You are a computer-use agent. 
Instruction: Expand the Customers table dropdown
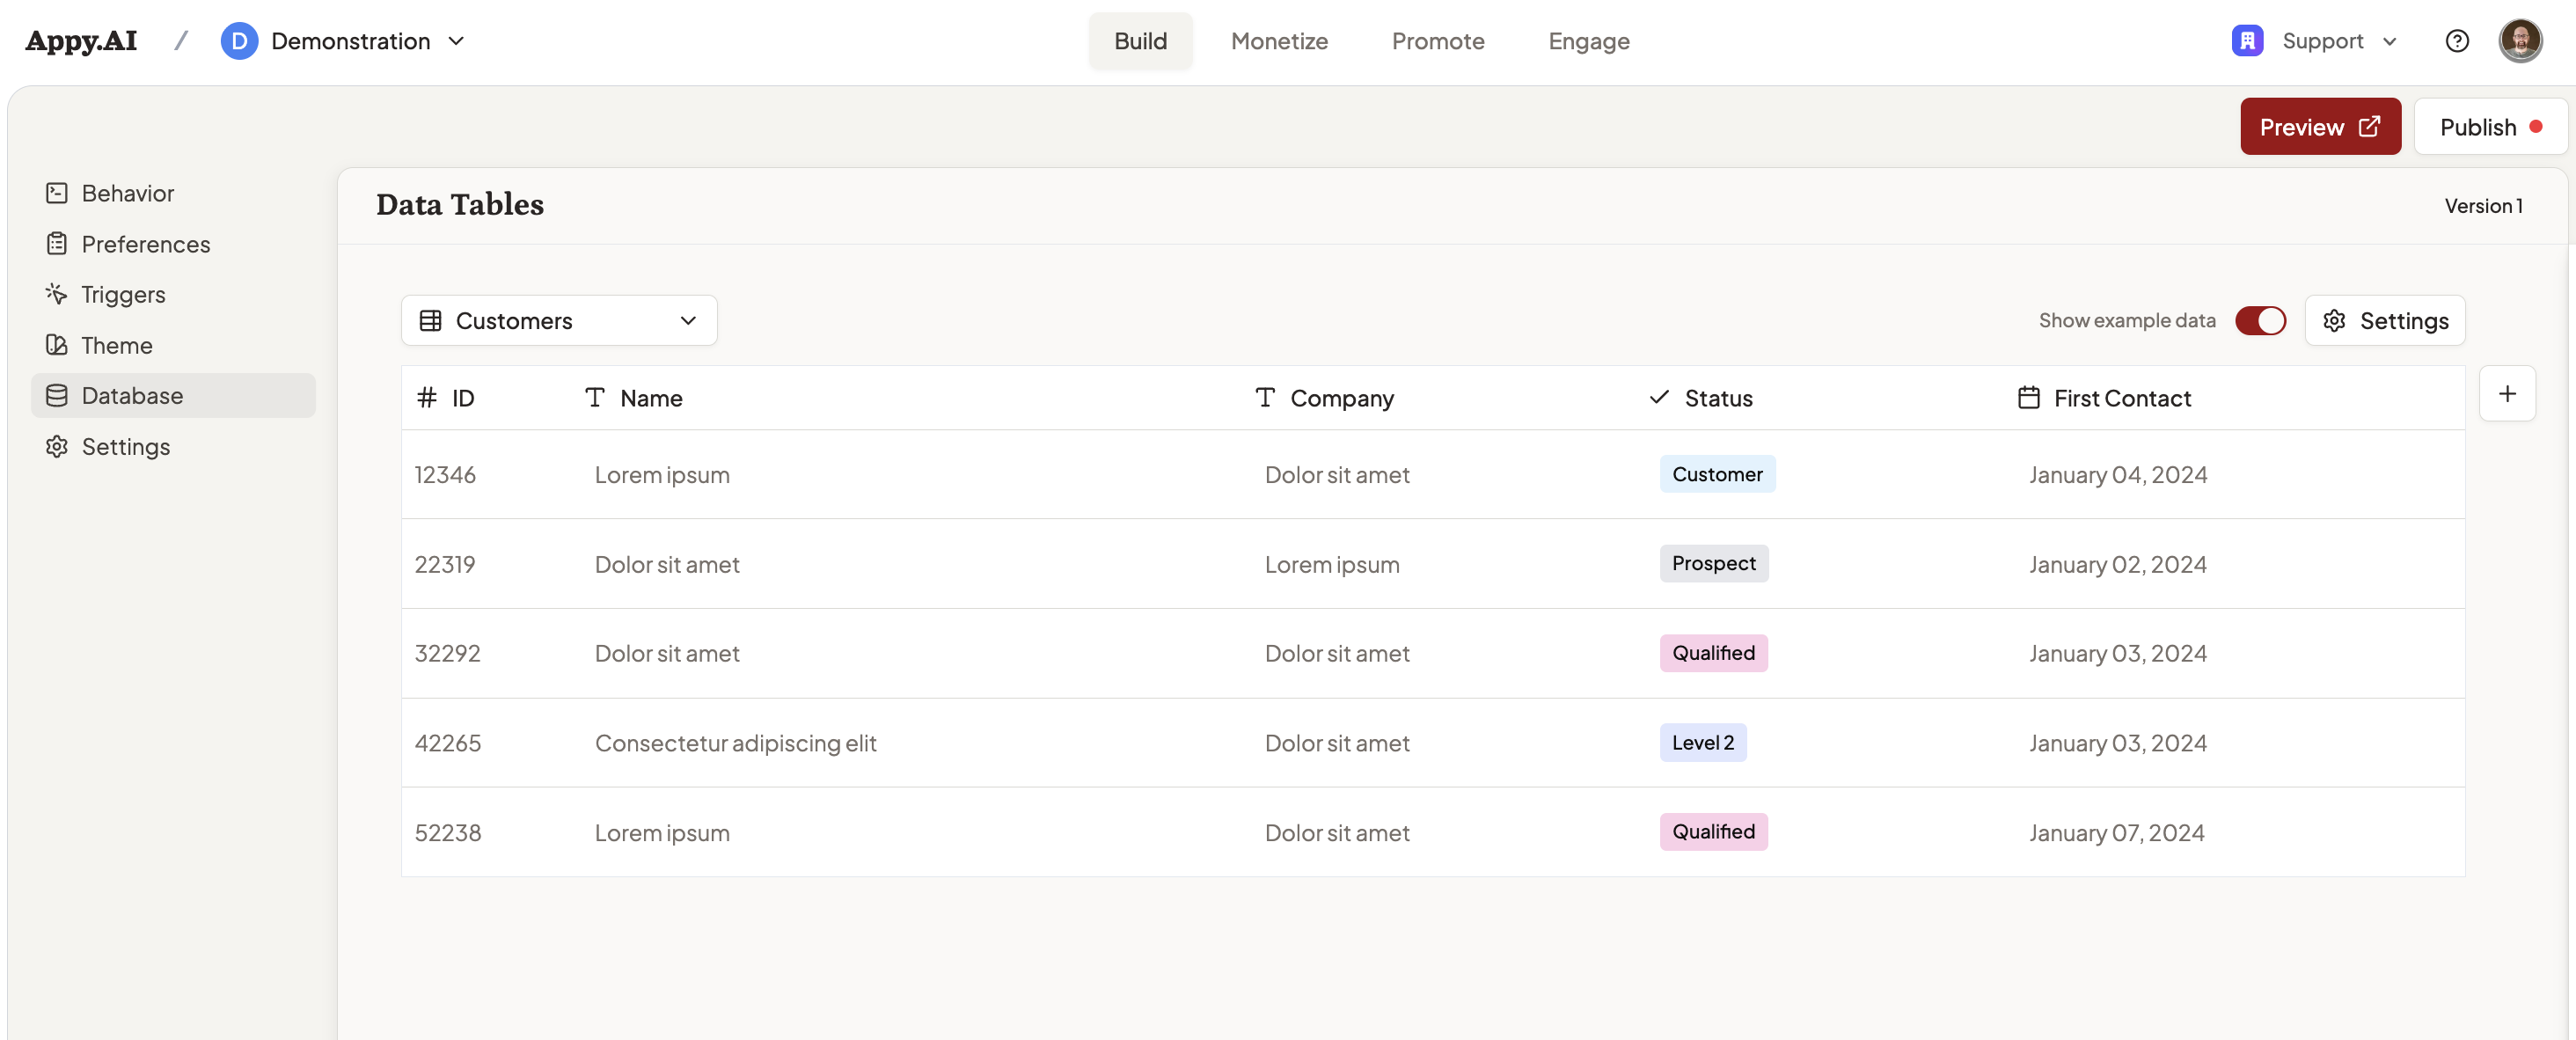point(558,320)
